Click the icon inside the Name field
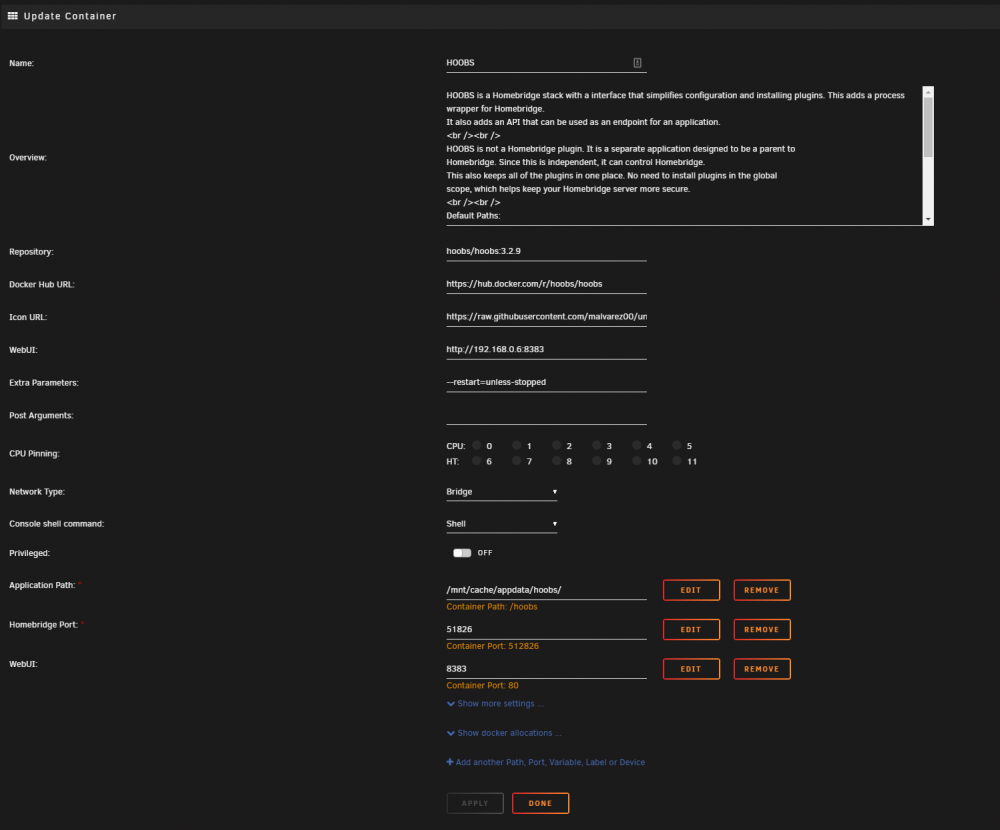Viewport: 1000px width, 830px height. (637, 63)
